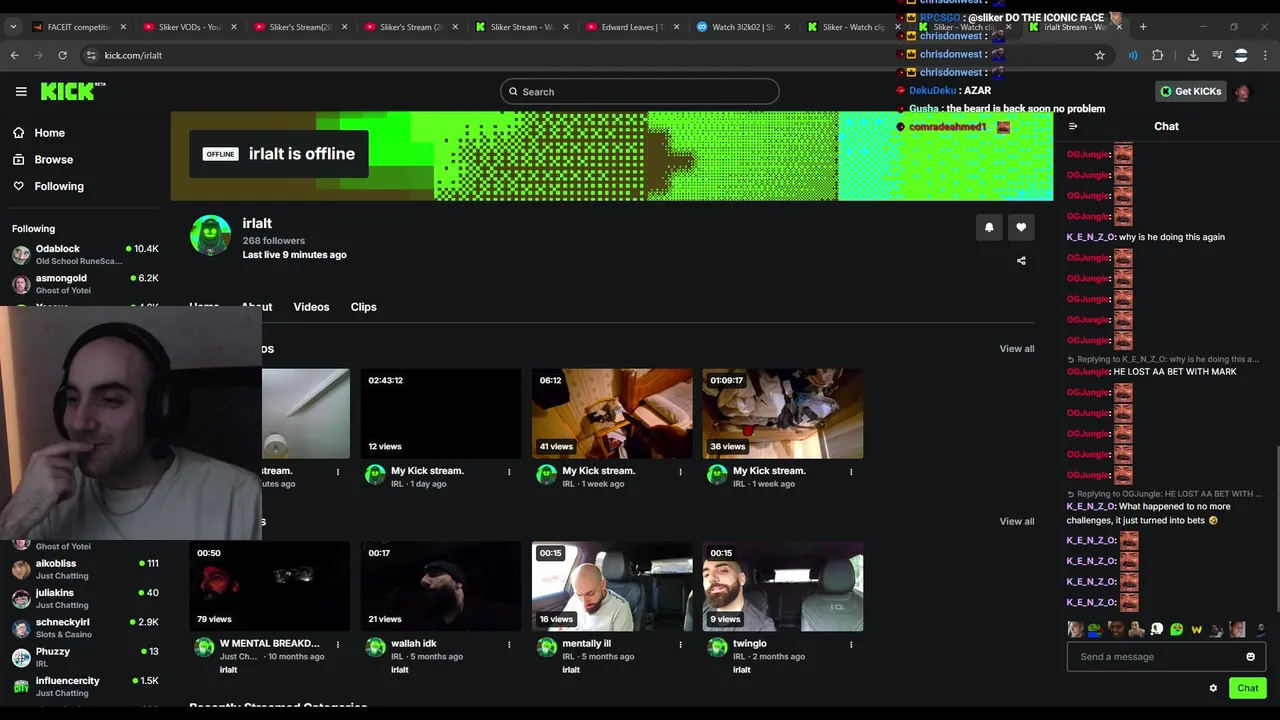Open the juliakins channel in sidebar
The image size is (1280, 720).
(x=85, y=598)
